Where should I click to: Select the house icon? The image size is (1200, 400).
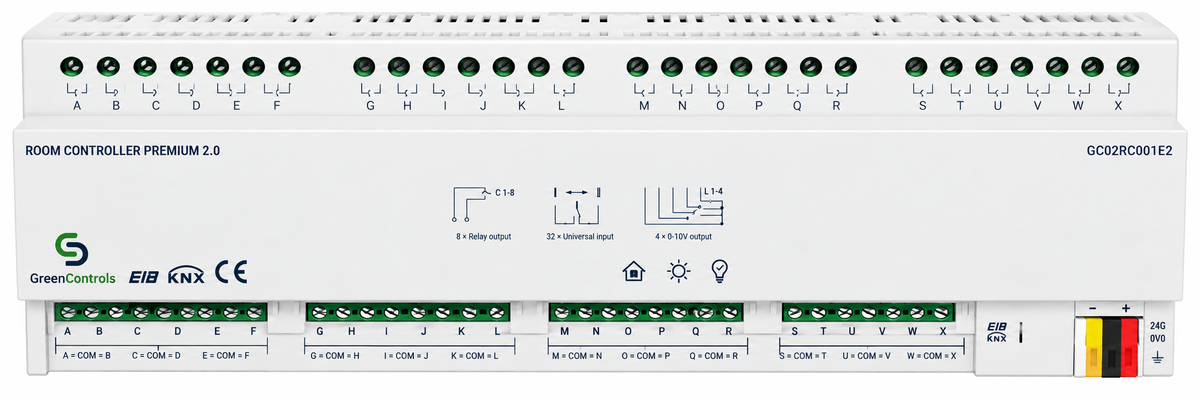click(633, 271)
